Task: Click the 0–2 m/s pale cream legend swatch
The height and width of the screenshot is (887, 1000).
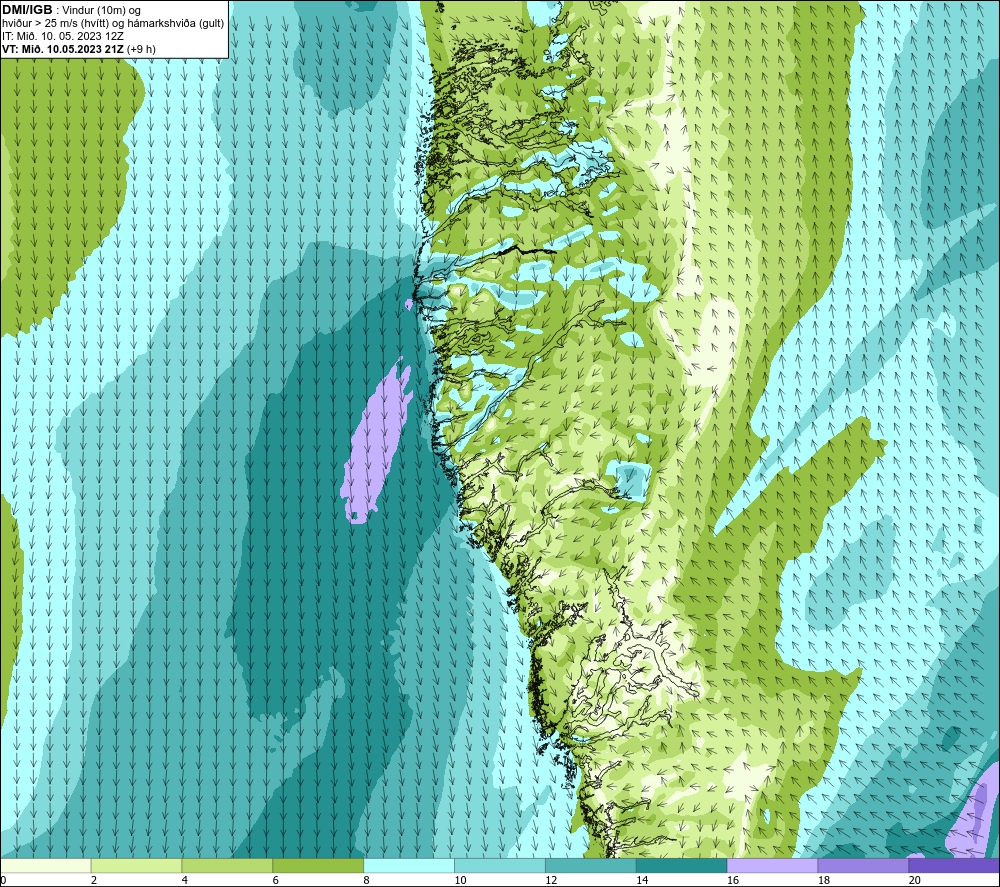Action: pyautogui.click(x=45, y=865)
